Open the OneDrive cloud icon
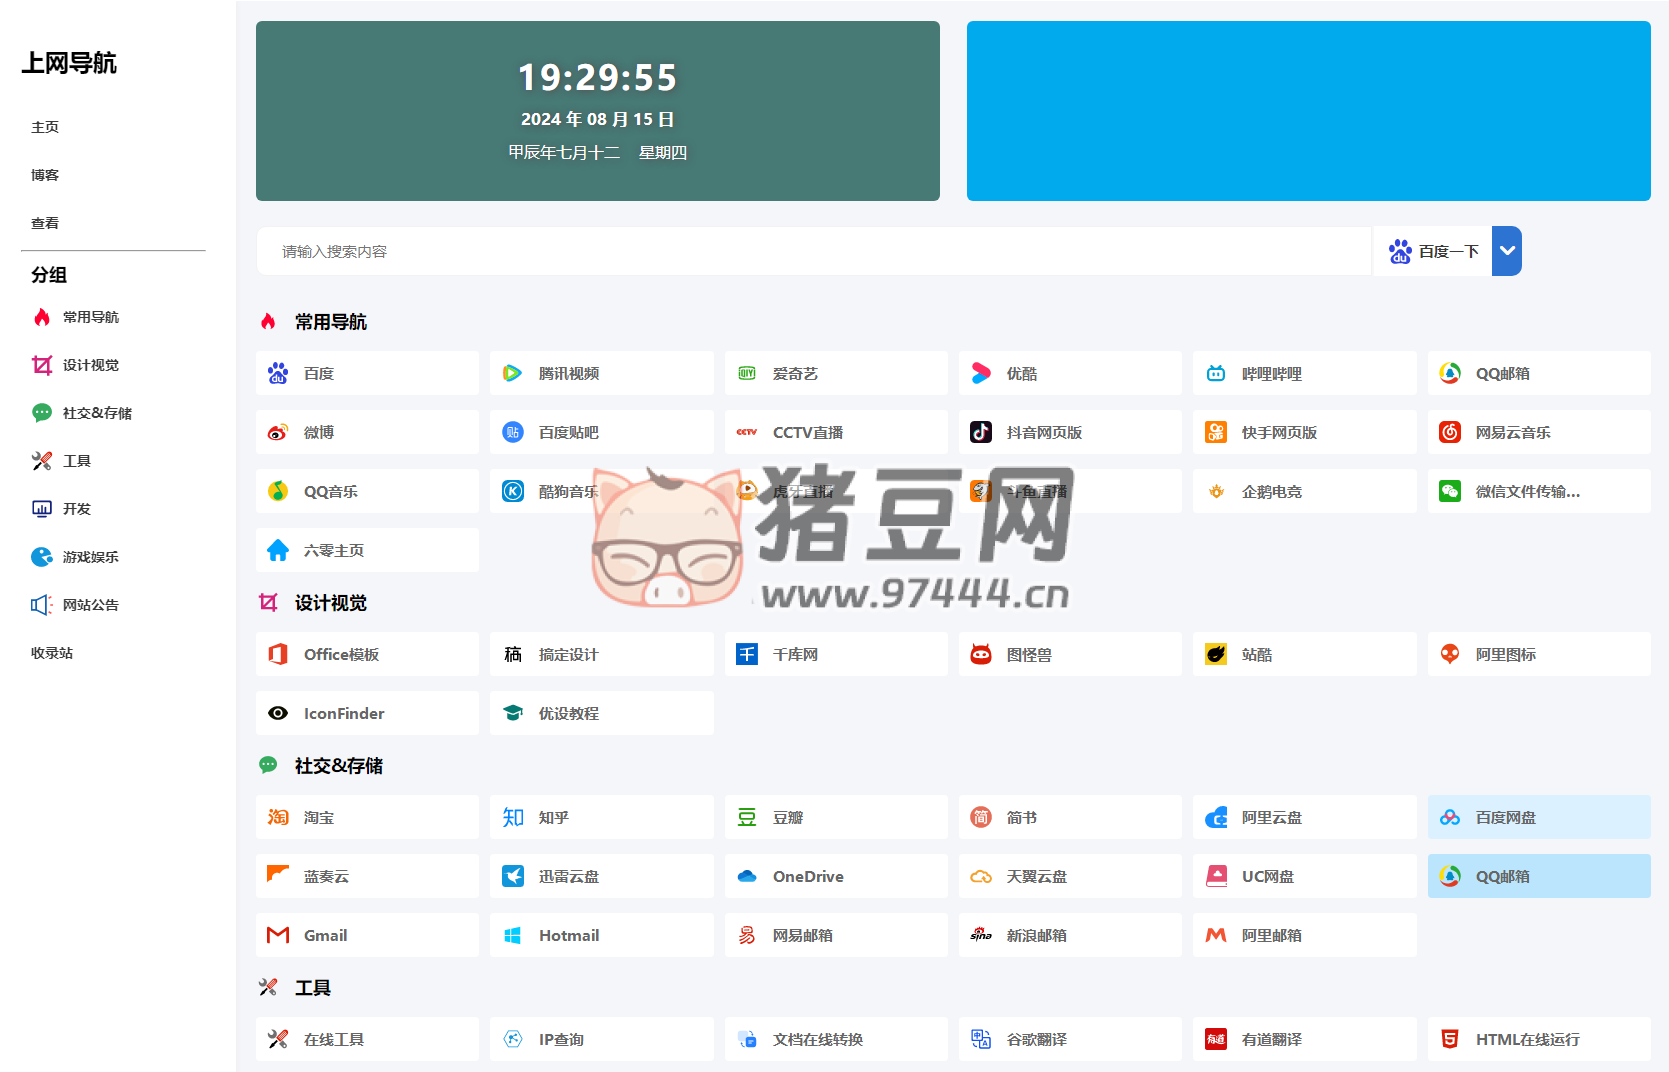This screenshot has width=1669, height=1072. coord(747,876)
